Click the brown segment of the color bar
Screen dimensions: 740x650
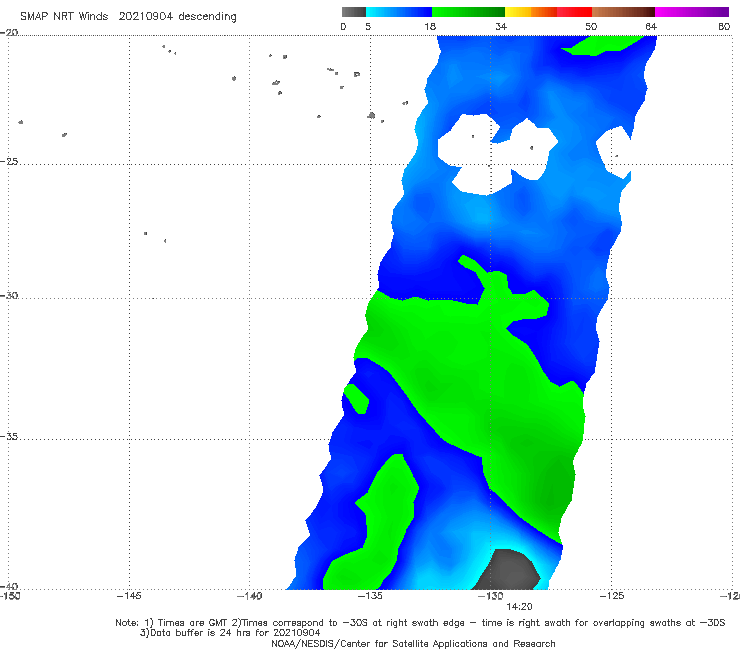[x=623, y=12]
